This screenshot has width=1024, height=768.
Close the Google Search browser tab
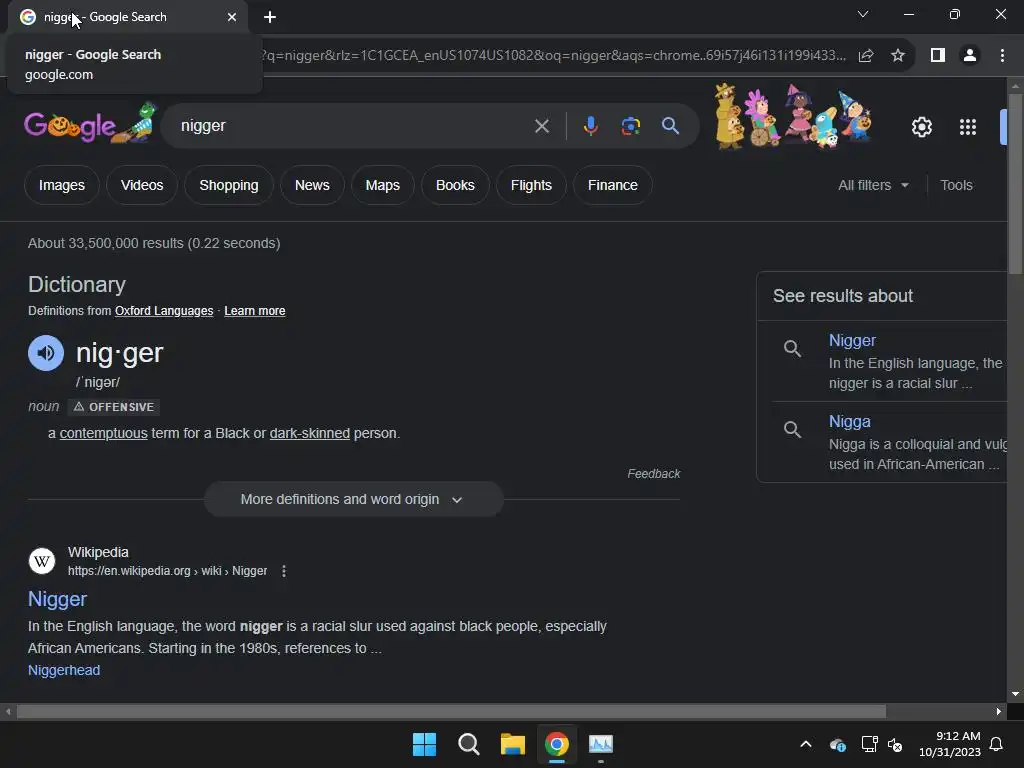(x=232, y=17)
